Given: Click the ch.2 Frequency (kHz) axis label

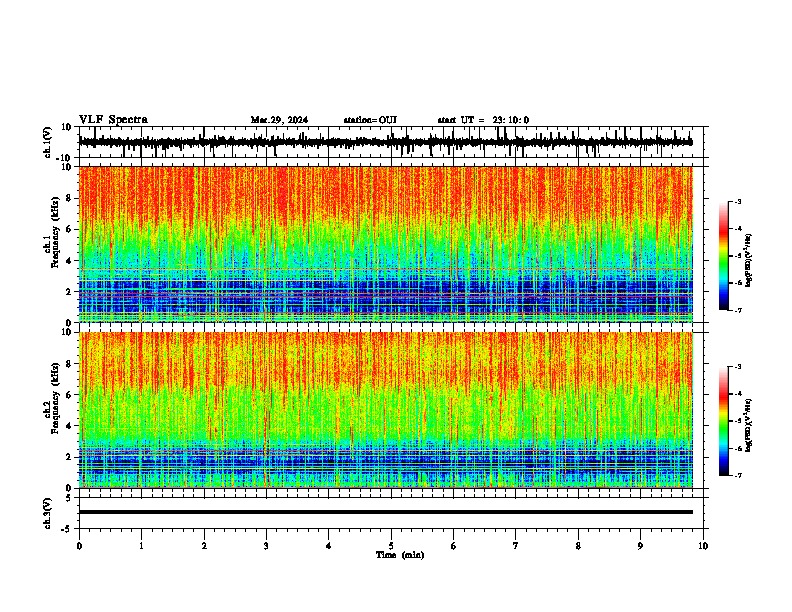Looking at the screenshot, I should click(55, 398).
